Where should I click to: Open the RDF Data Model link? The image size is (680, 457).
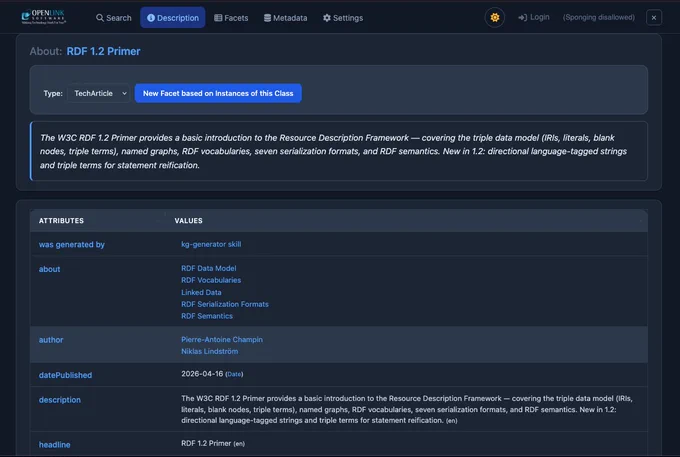click(209, 268)
